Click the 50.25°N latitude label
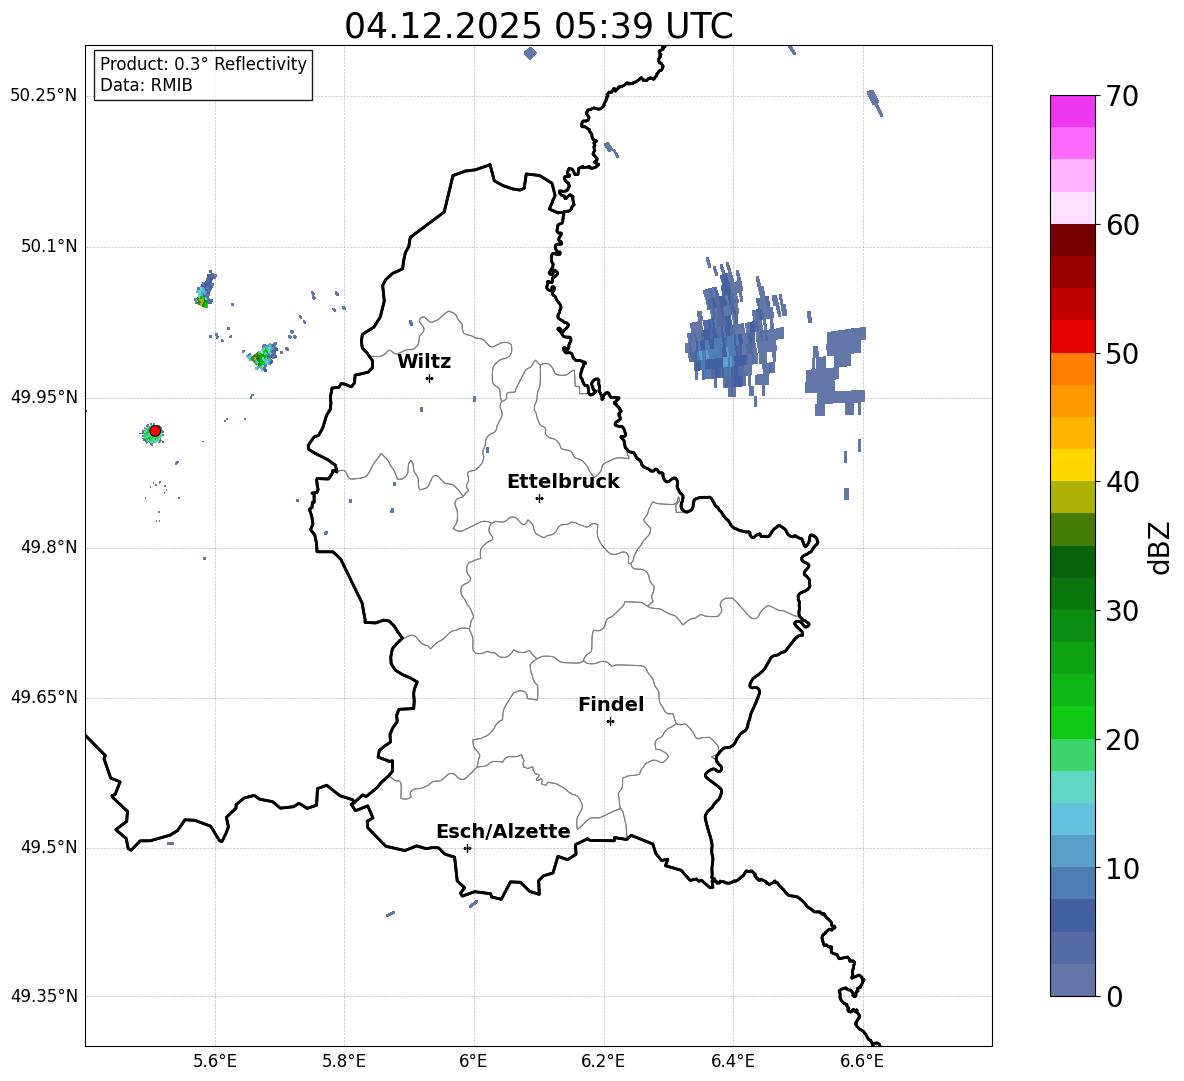 pyautogui.click(x=44, y=96)
